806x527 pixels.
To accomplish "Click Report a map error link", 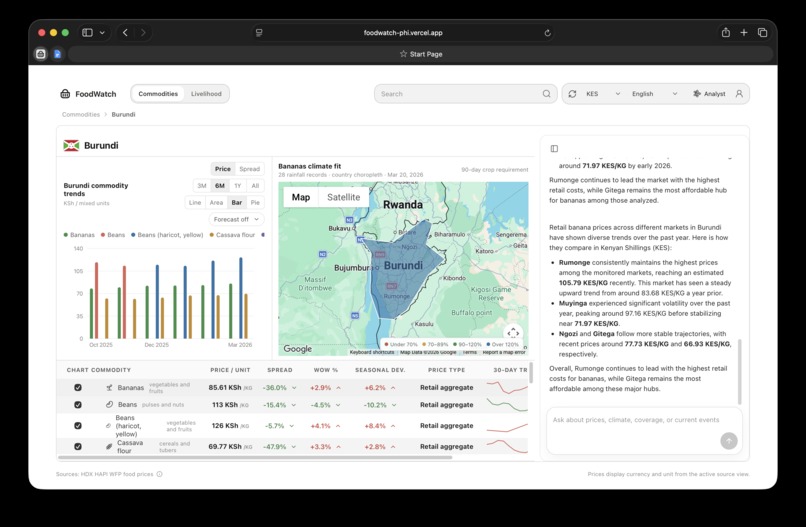I will pos(504,352).
